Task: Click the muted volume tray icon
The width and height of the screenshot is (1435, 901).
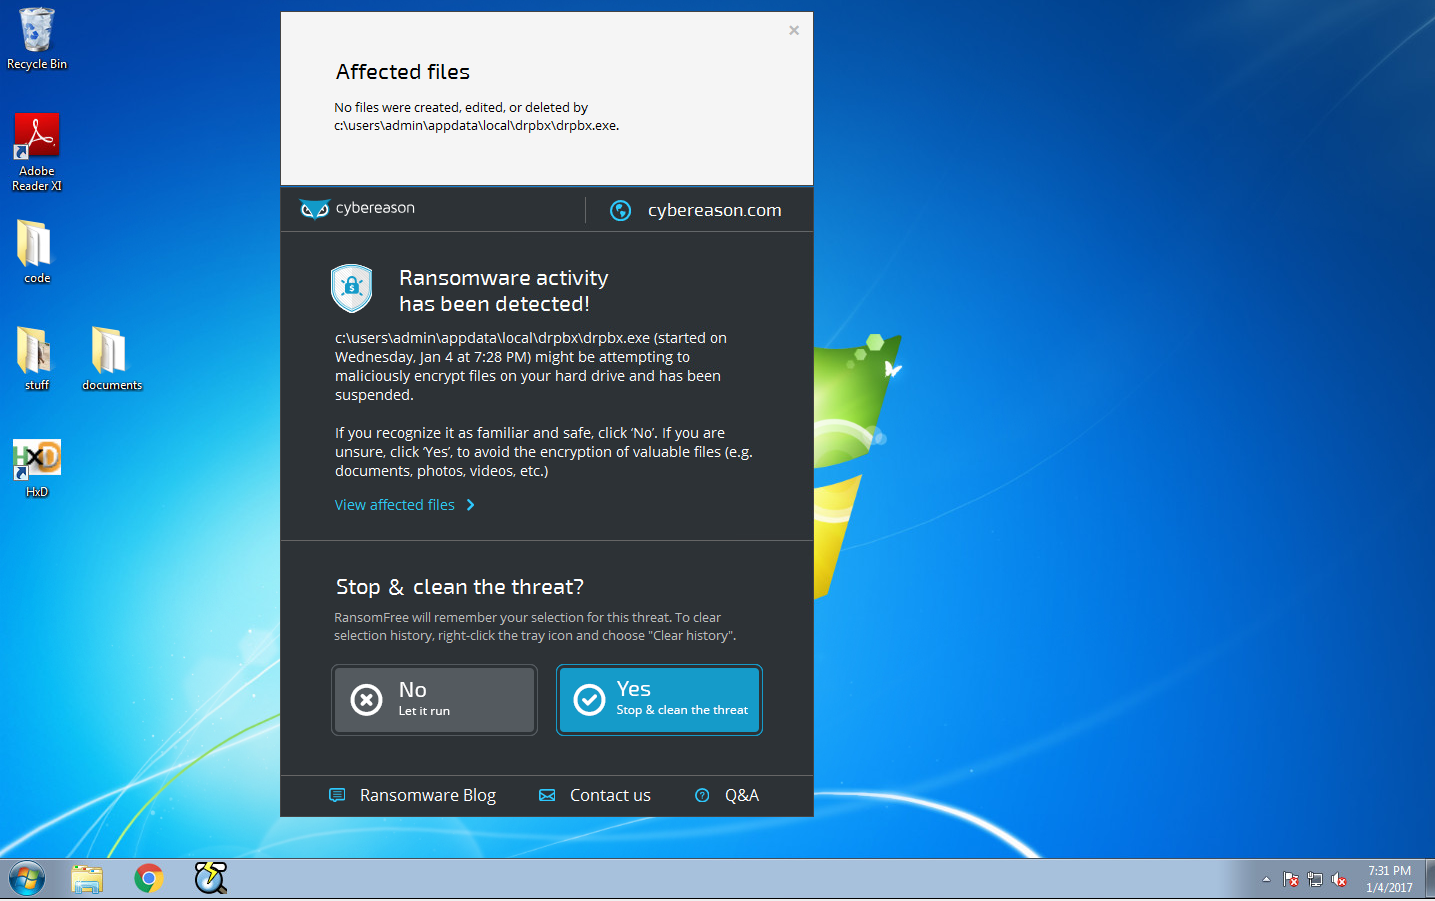Action: click(1339, 880)
